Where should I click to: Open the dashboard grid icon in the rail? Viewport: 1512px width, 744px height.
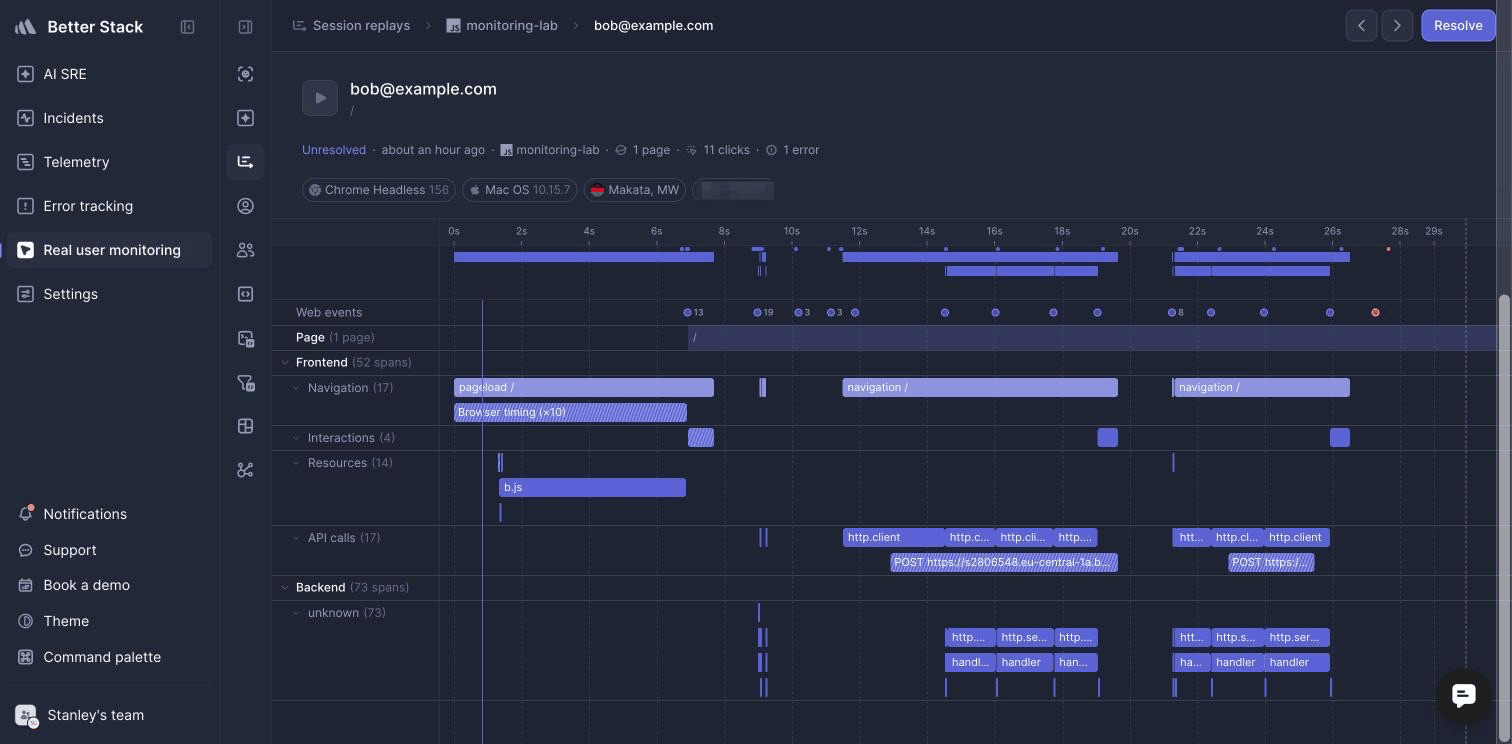245,426
